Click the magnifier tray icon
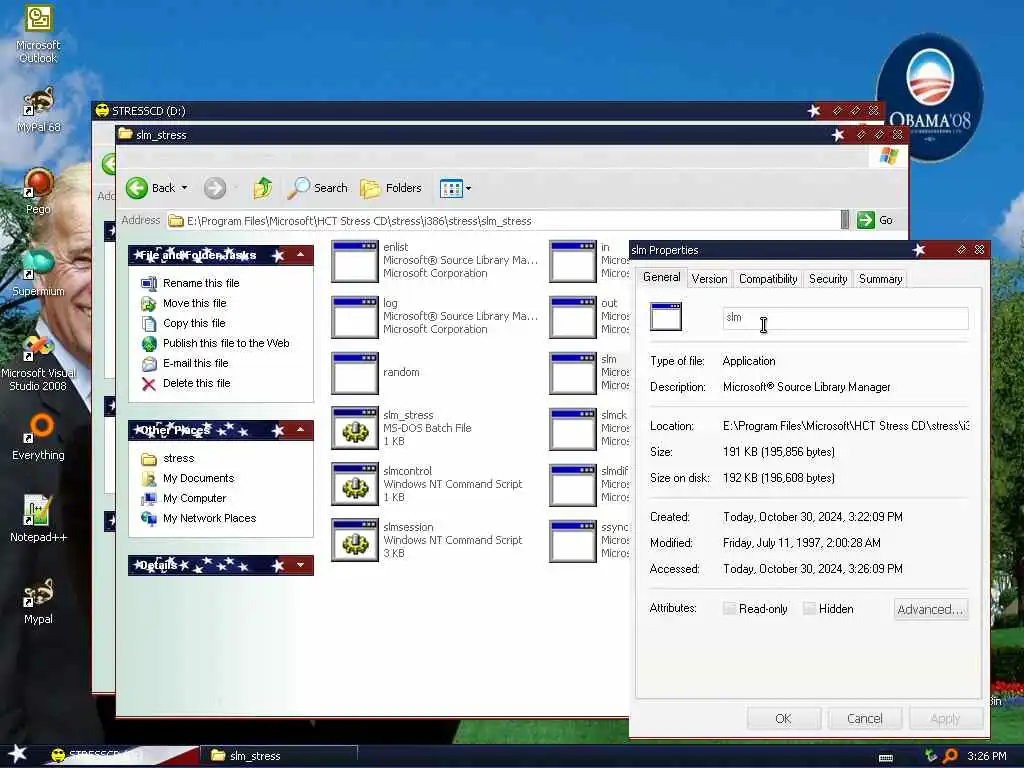1024x768 pixels. 950,756
